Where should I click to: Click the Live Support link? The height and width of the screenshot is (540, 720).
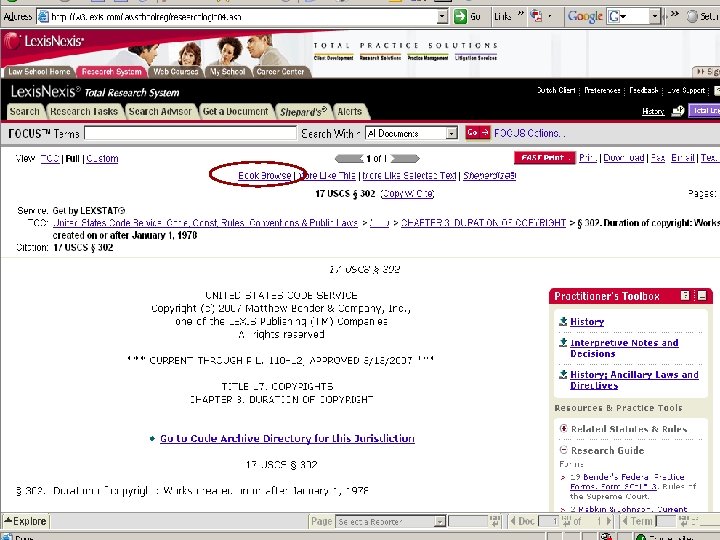(x=686, y=90)
